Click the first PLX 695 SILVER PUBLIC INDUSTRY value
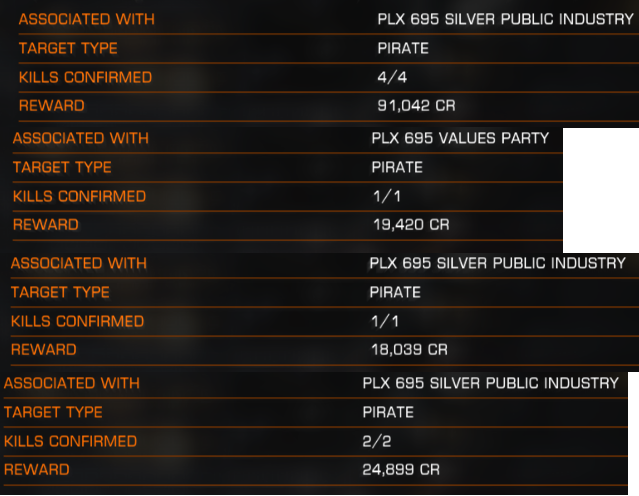The width and height of the screenshot is (639, 496). coord(505,19)
